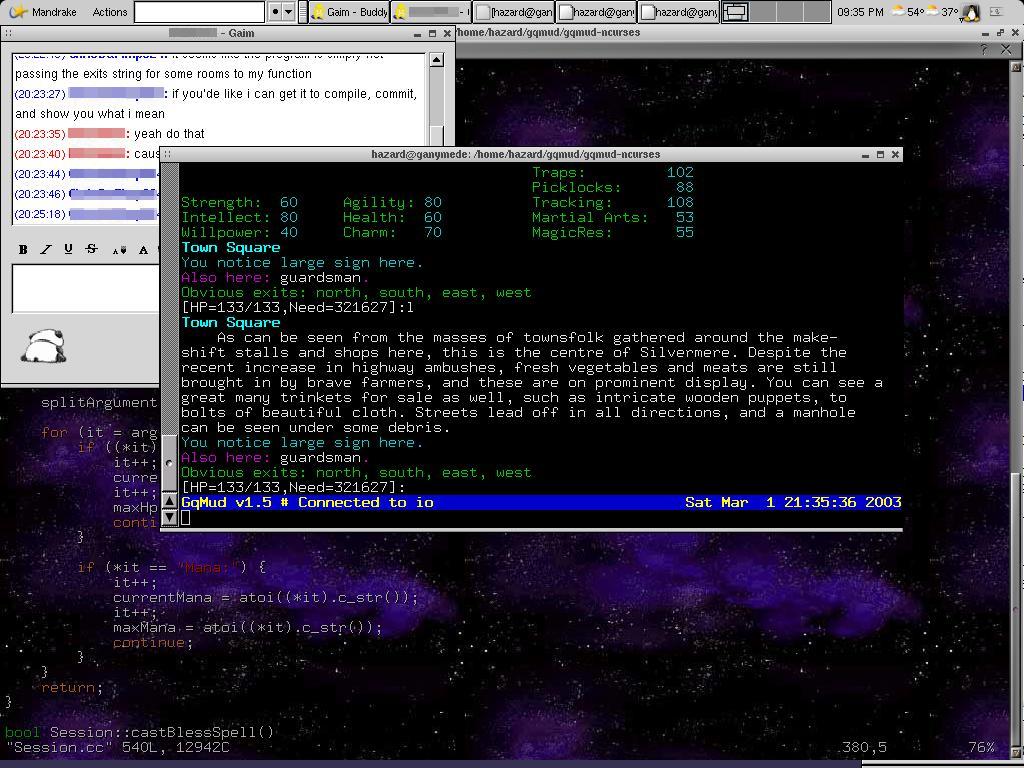
Task: Type in the Gaim message input box
Action: pos(85,289)
